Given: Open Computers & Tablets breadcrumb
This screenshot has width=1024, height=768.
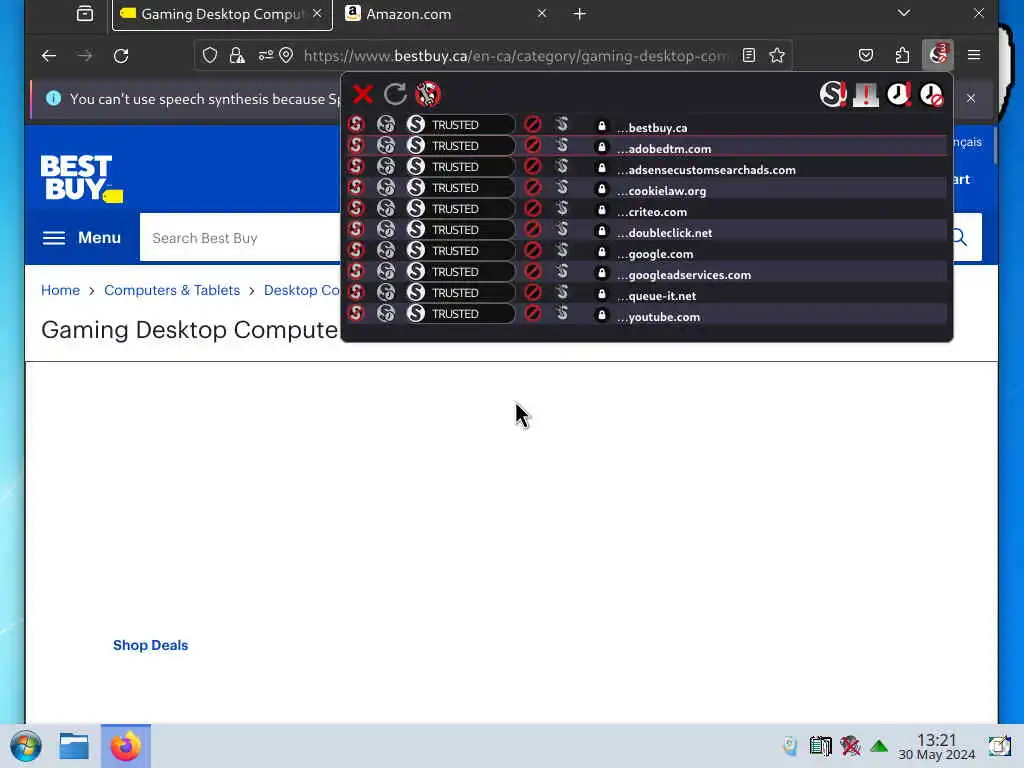Looking at the screenshot, I should (x=172, y=290).
